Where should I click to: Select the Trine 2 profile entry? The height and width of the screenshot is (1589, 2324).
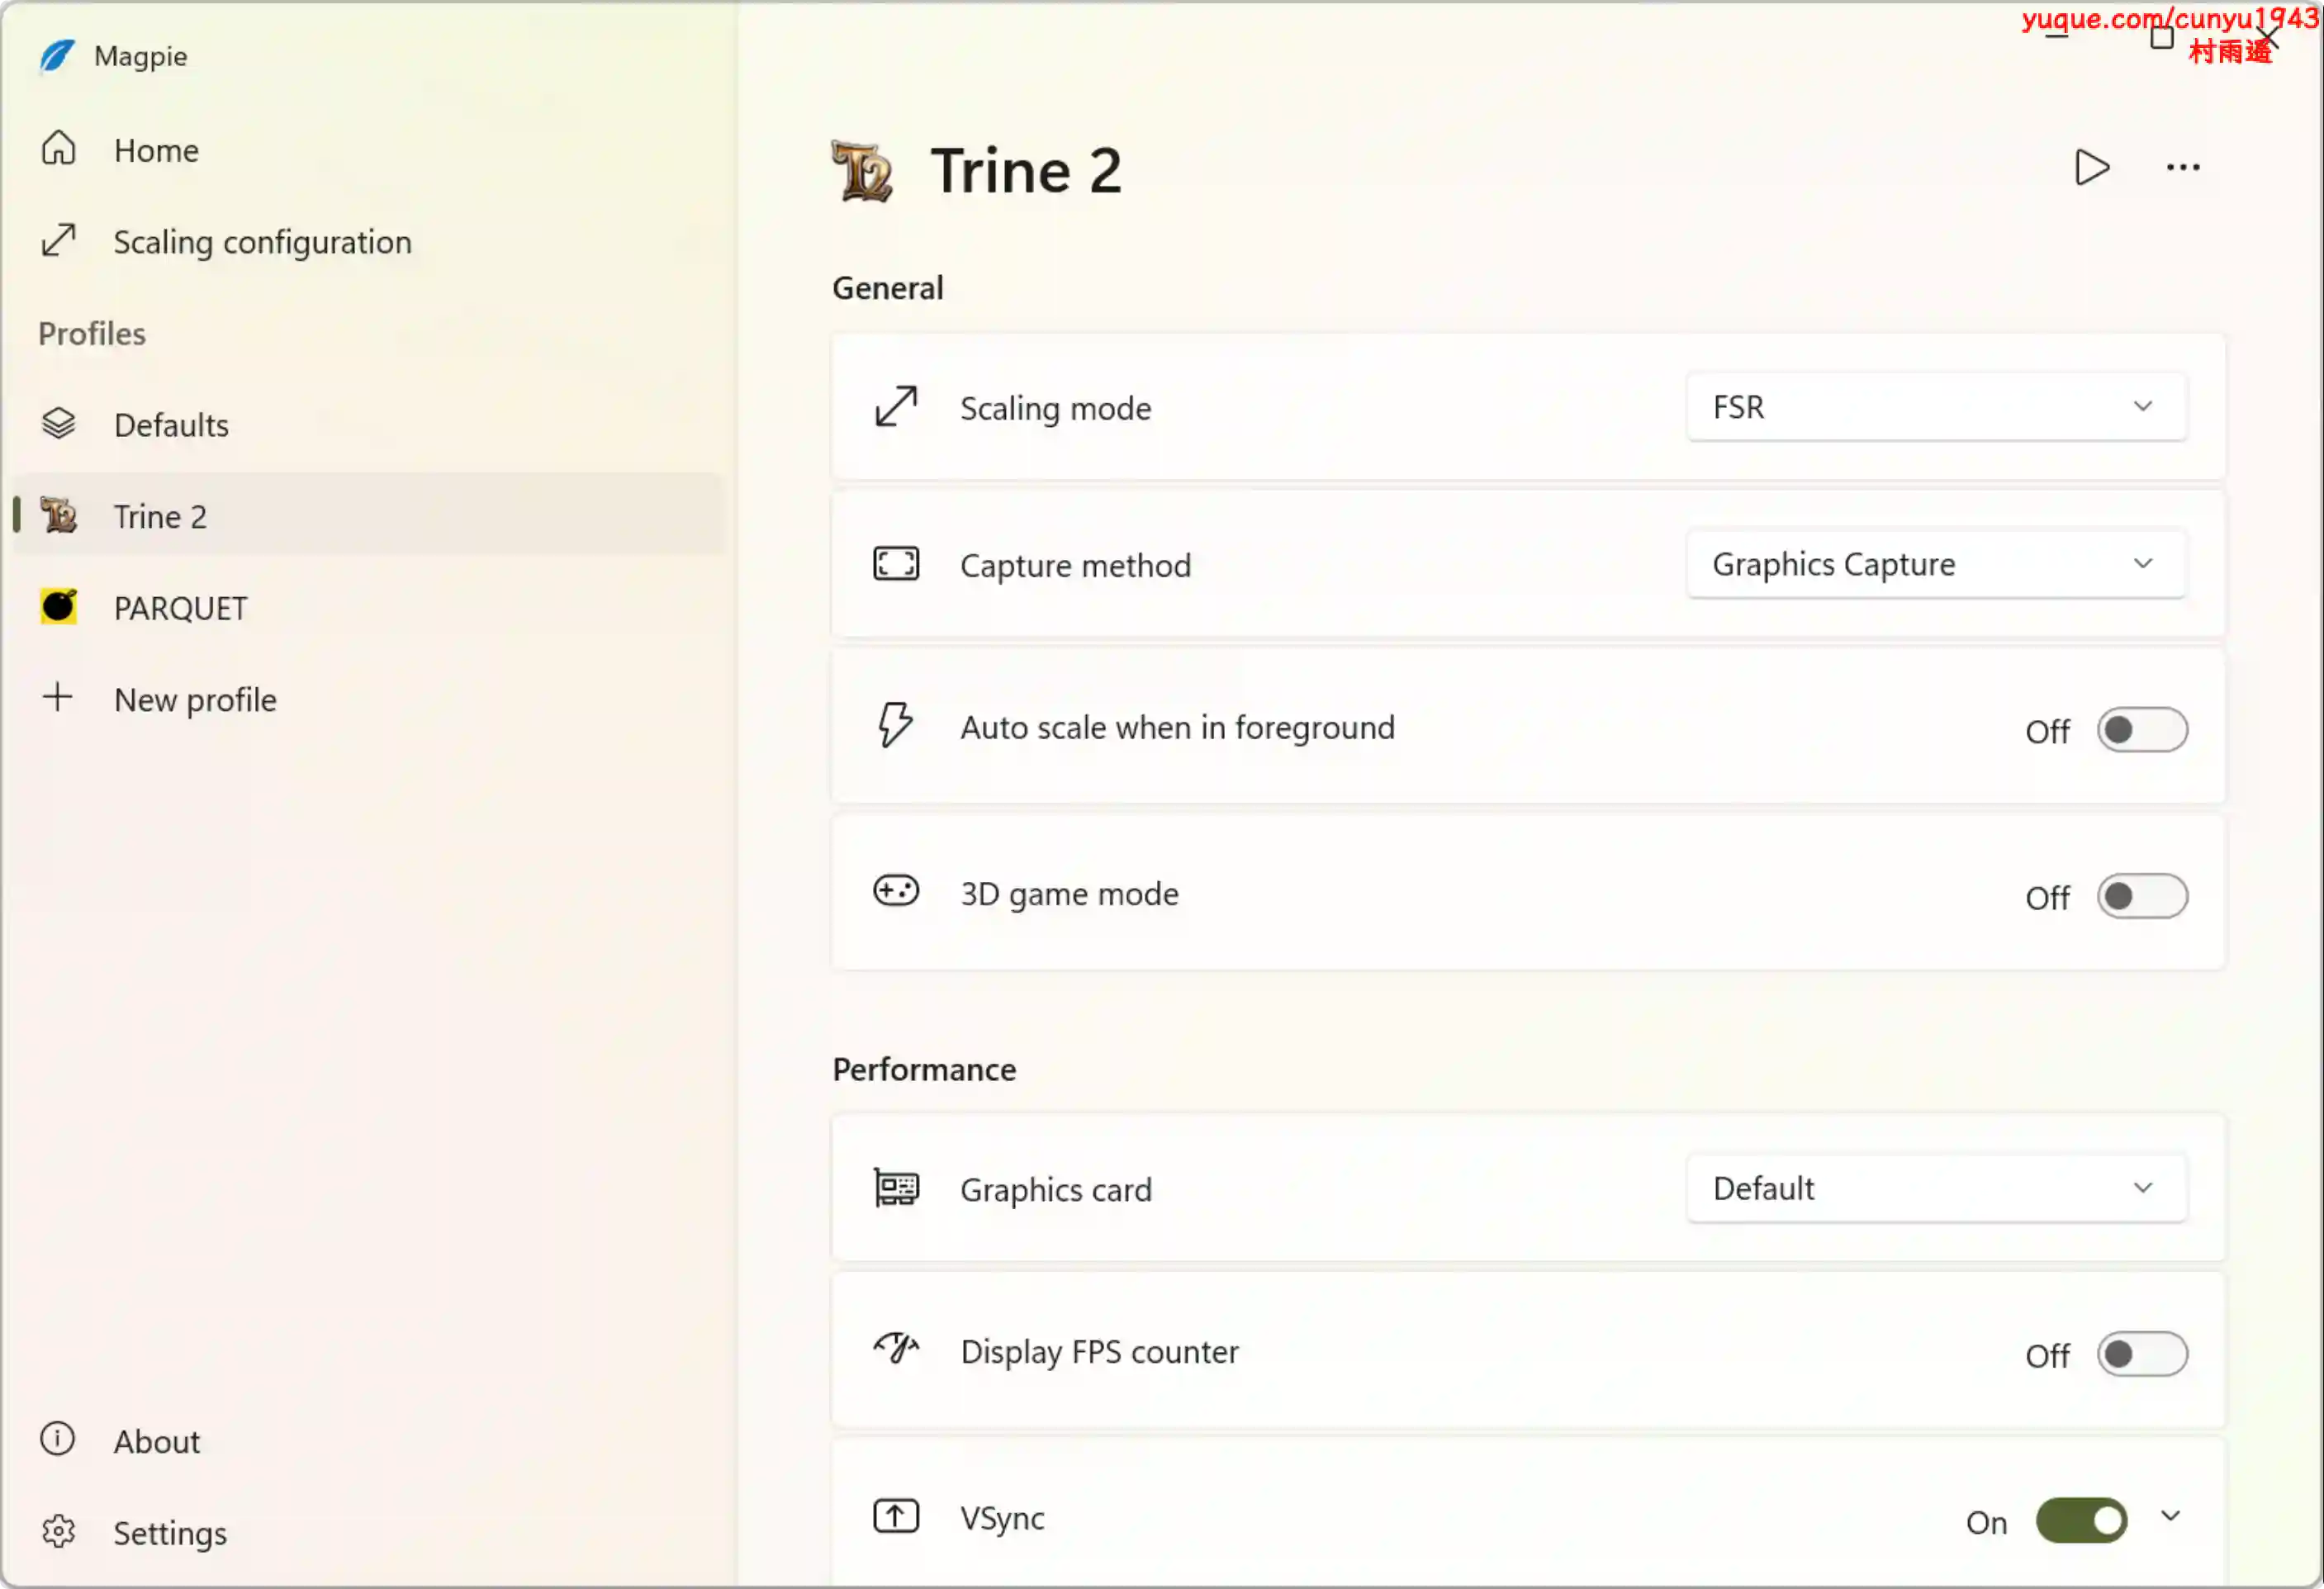[368, 516]
